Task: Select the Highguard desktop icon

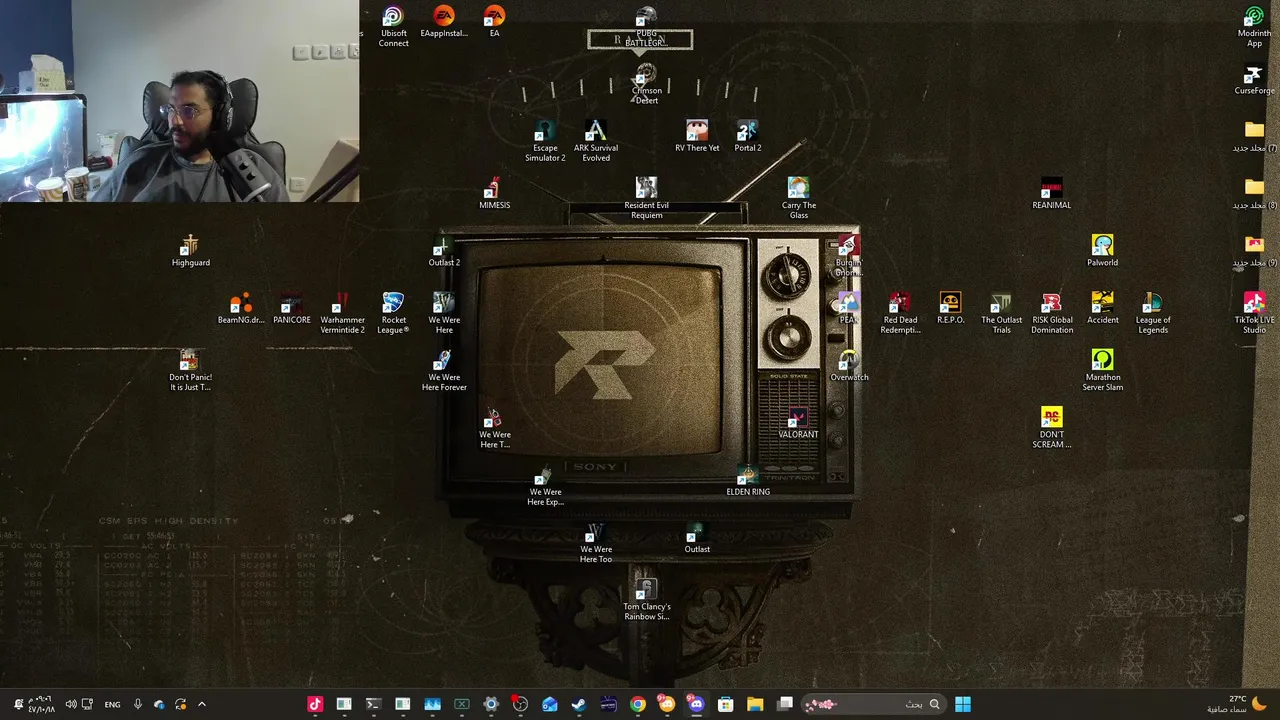Action: click(190, 251)
